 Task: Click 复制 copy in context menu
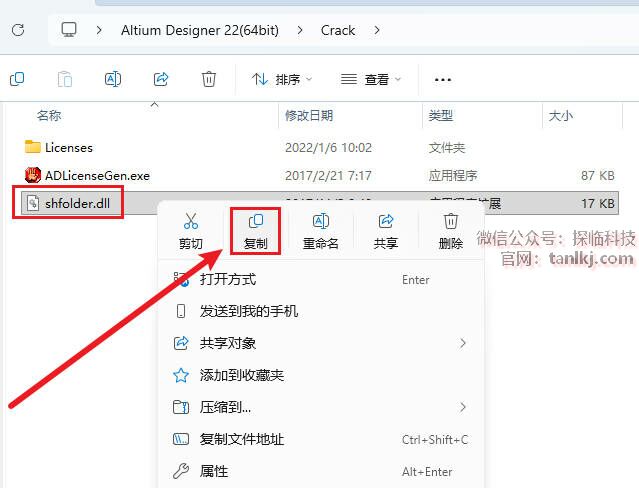256,231
